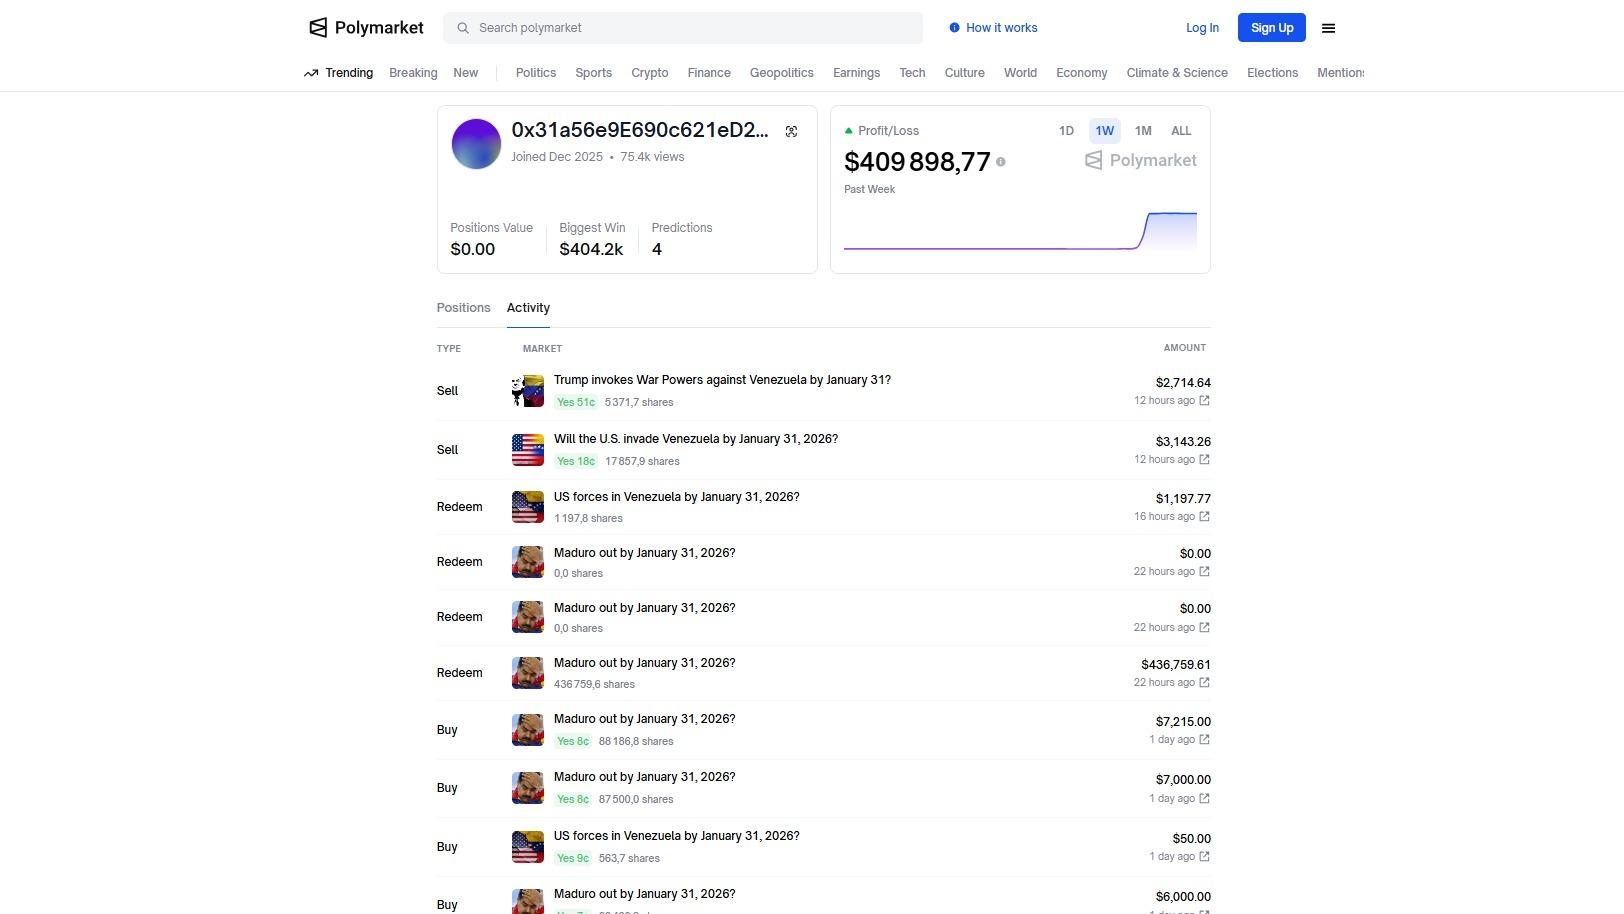Select the 1M profit/loss timeframe
Screen dimensions: 1624x914
[1143, 131]
